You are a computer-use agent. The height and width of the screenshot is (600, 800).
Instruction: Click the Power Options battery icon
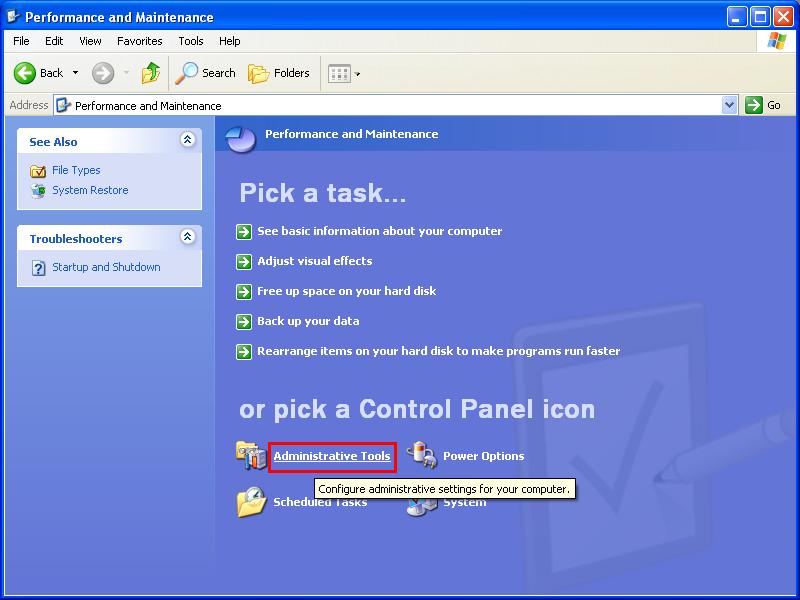point(422,455)
